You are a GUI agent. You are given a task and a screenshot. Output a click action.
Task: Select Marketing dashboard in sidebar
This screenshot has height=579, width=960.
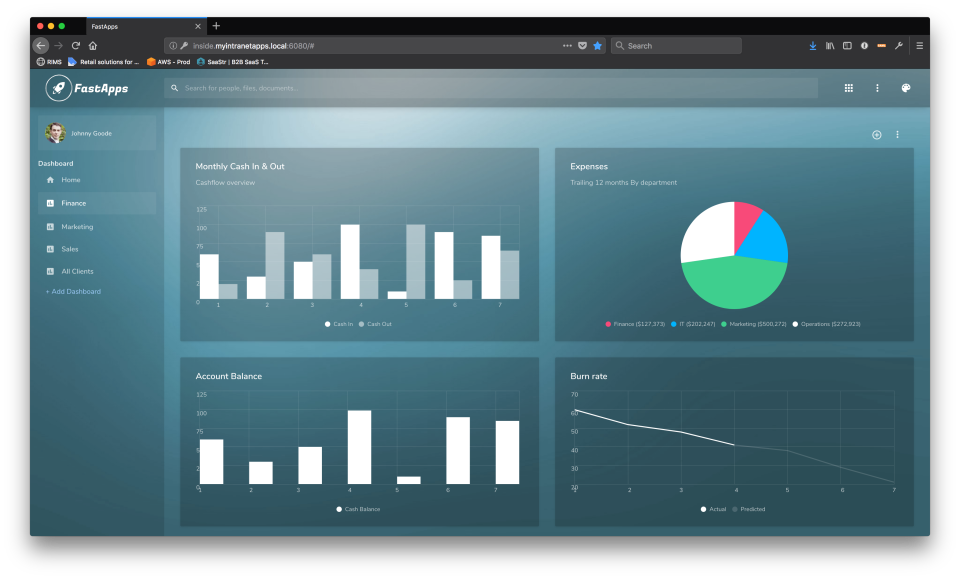[77, 227]
